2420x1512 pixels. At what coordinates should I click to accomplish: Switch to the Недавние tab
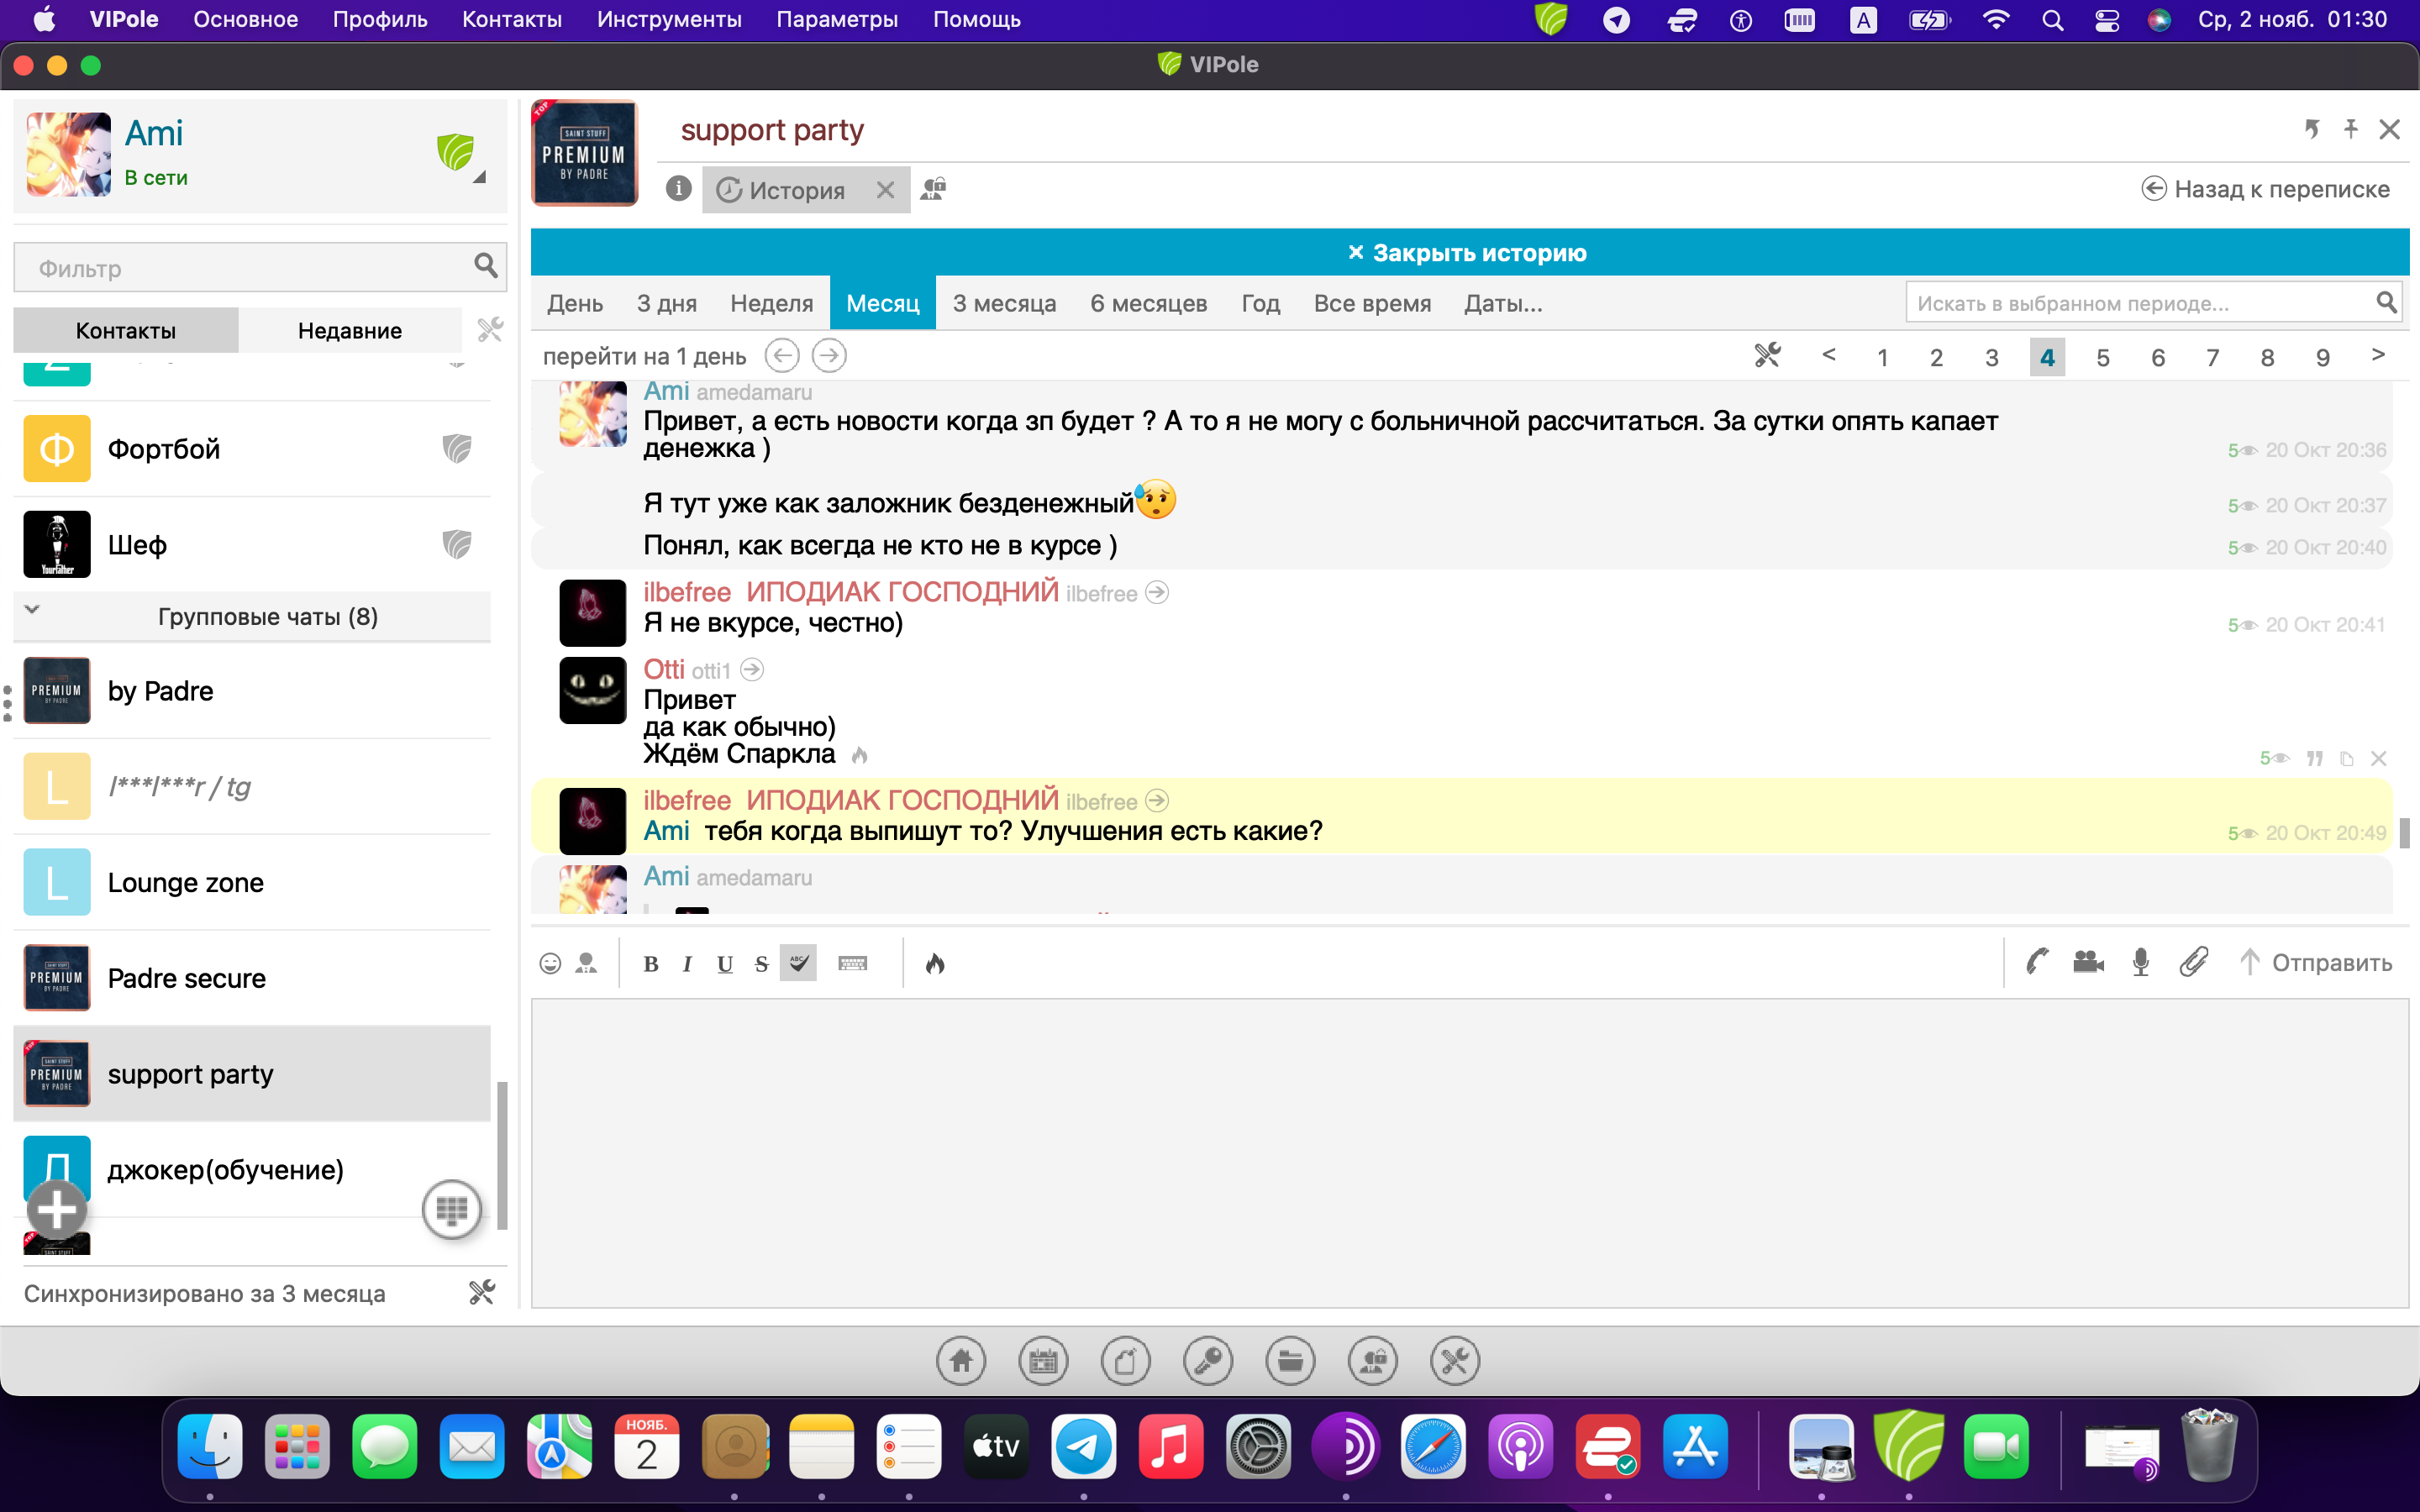tap(350, 330)
